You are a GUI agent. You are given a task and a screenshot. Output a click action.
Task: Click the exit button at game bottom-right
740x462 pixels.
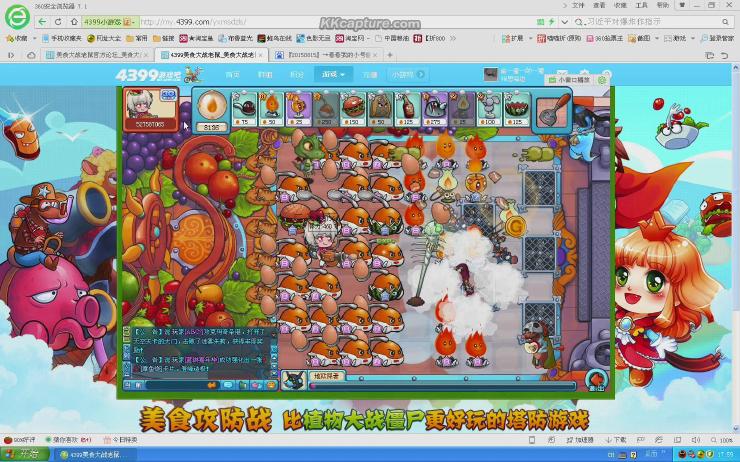[x=596, y=378]
